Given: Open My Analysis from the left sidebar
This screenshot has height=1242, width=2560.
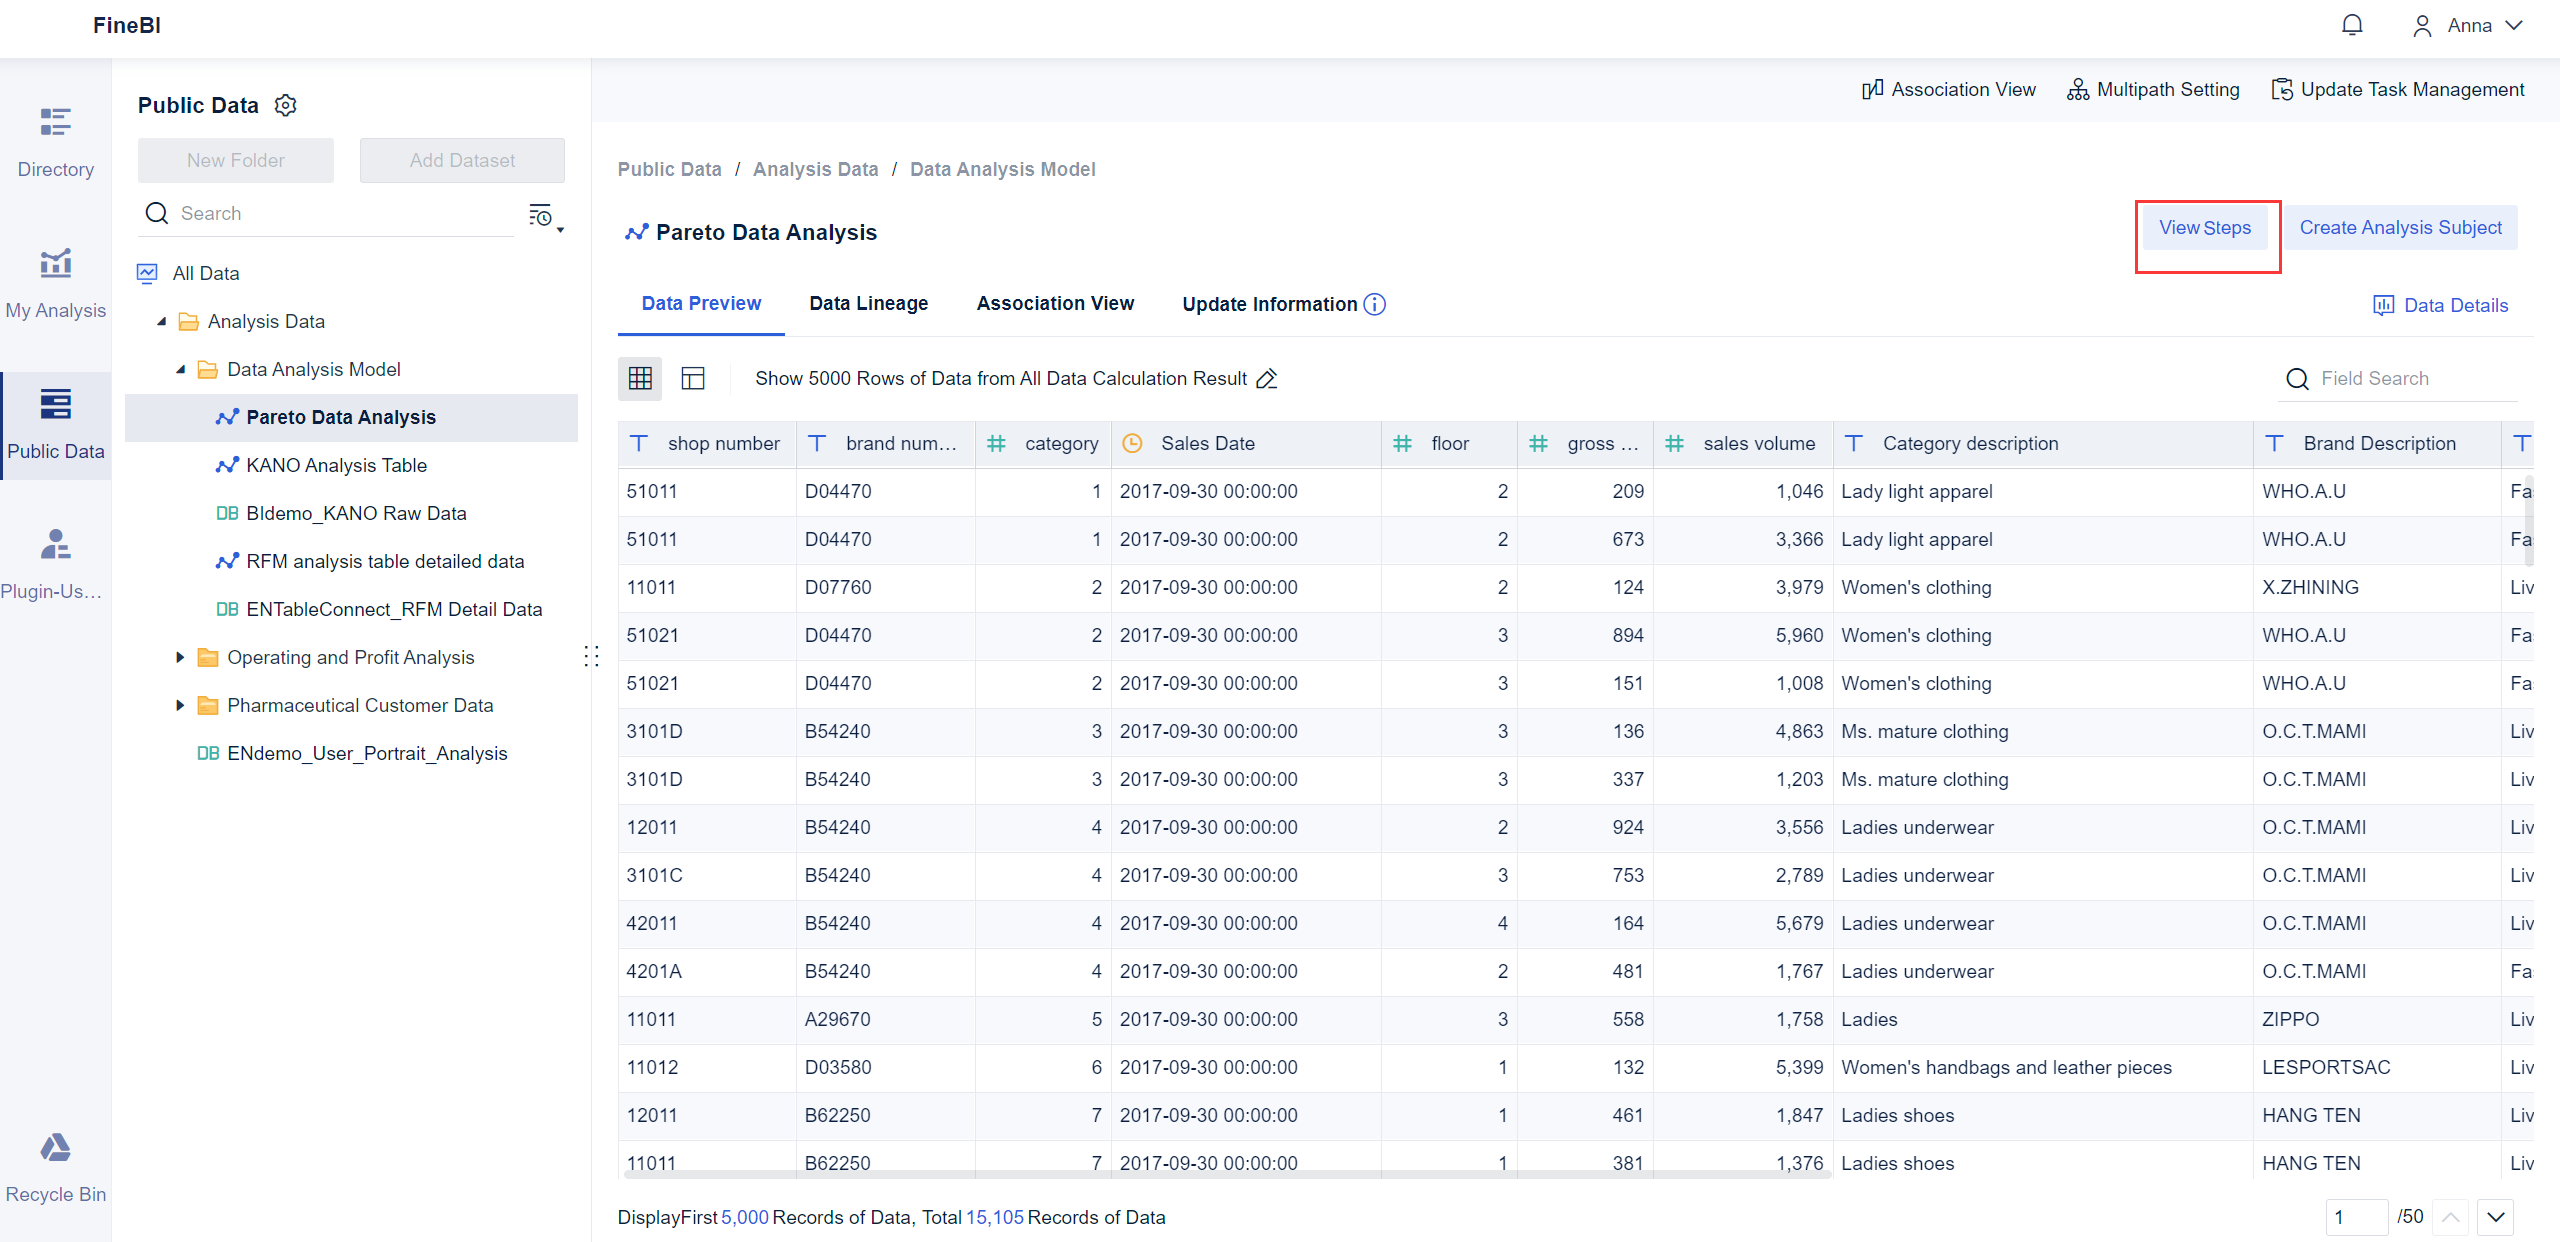Looking at the screenshot, I should (x=55, y=283).
